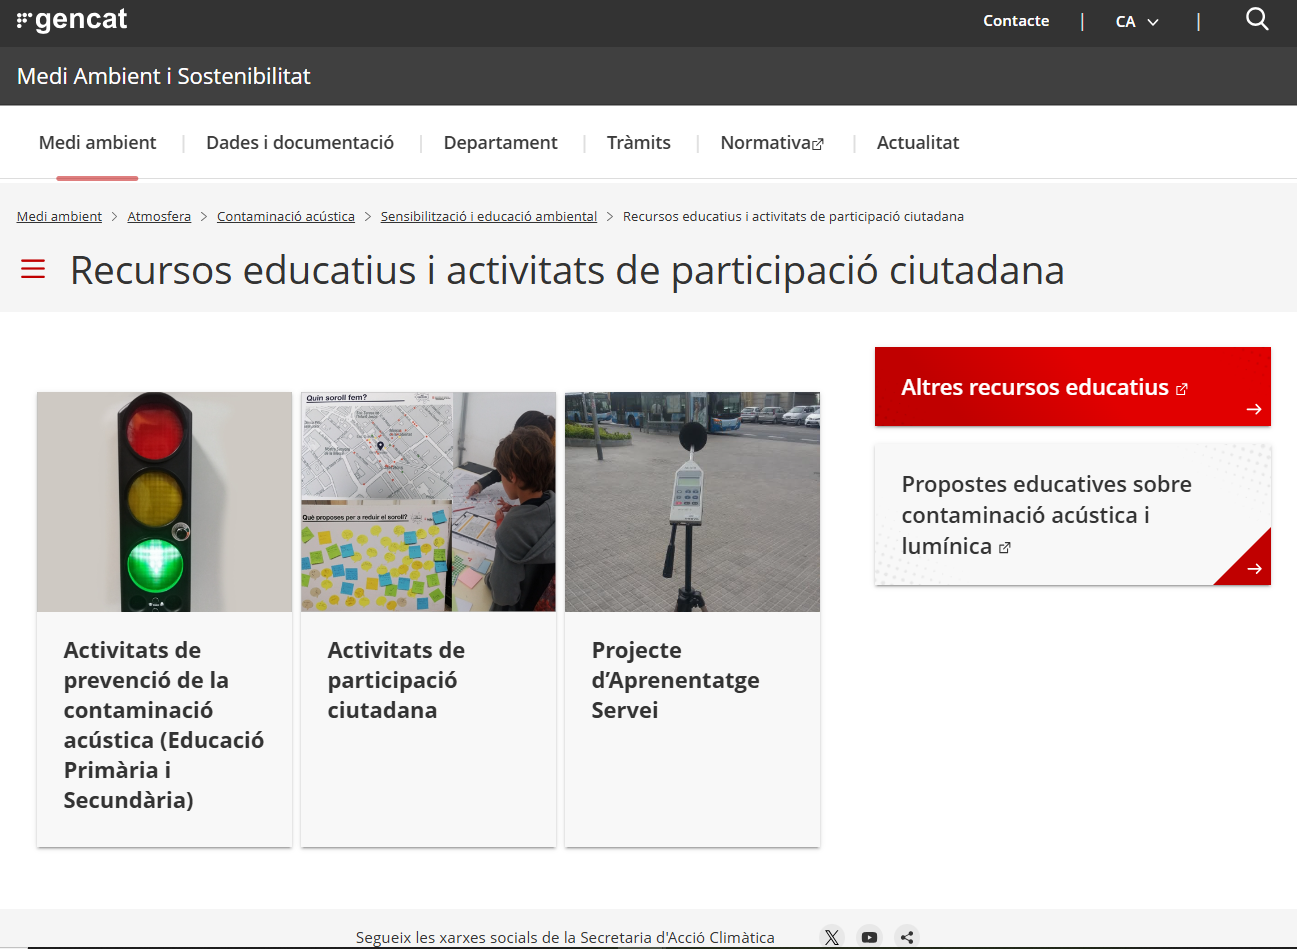Open the Normativa external link
The height and width of the screenshot is (949, 1297).
pos(771,143)
